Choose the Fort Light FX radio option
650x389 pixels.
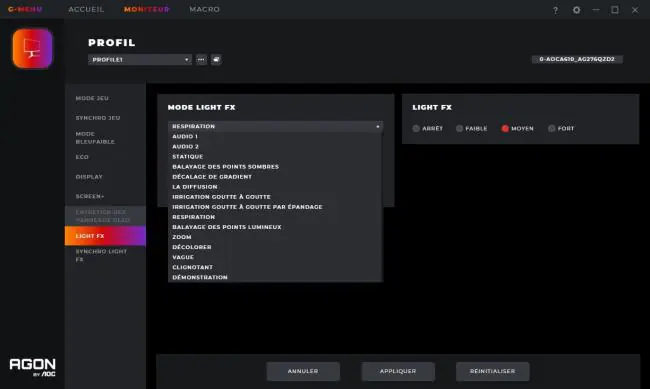561,129
